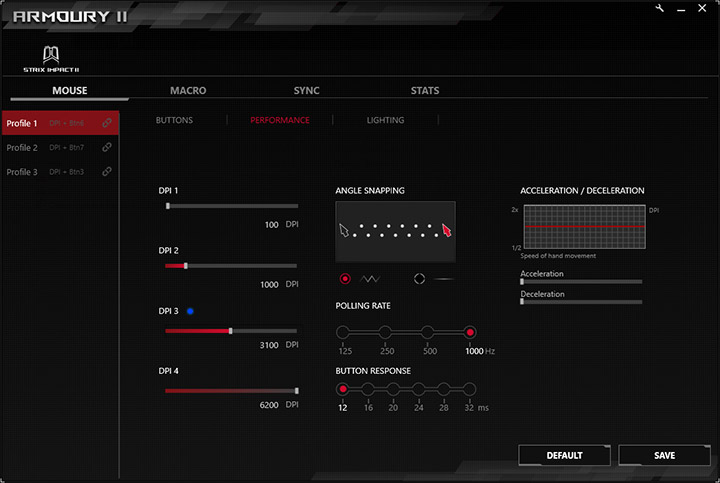Select 12 ms button response
This screenshot has height=483, width=720.
tap(343, 389)
